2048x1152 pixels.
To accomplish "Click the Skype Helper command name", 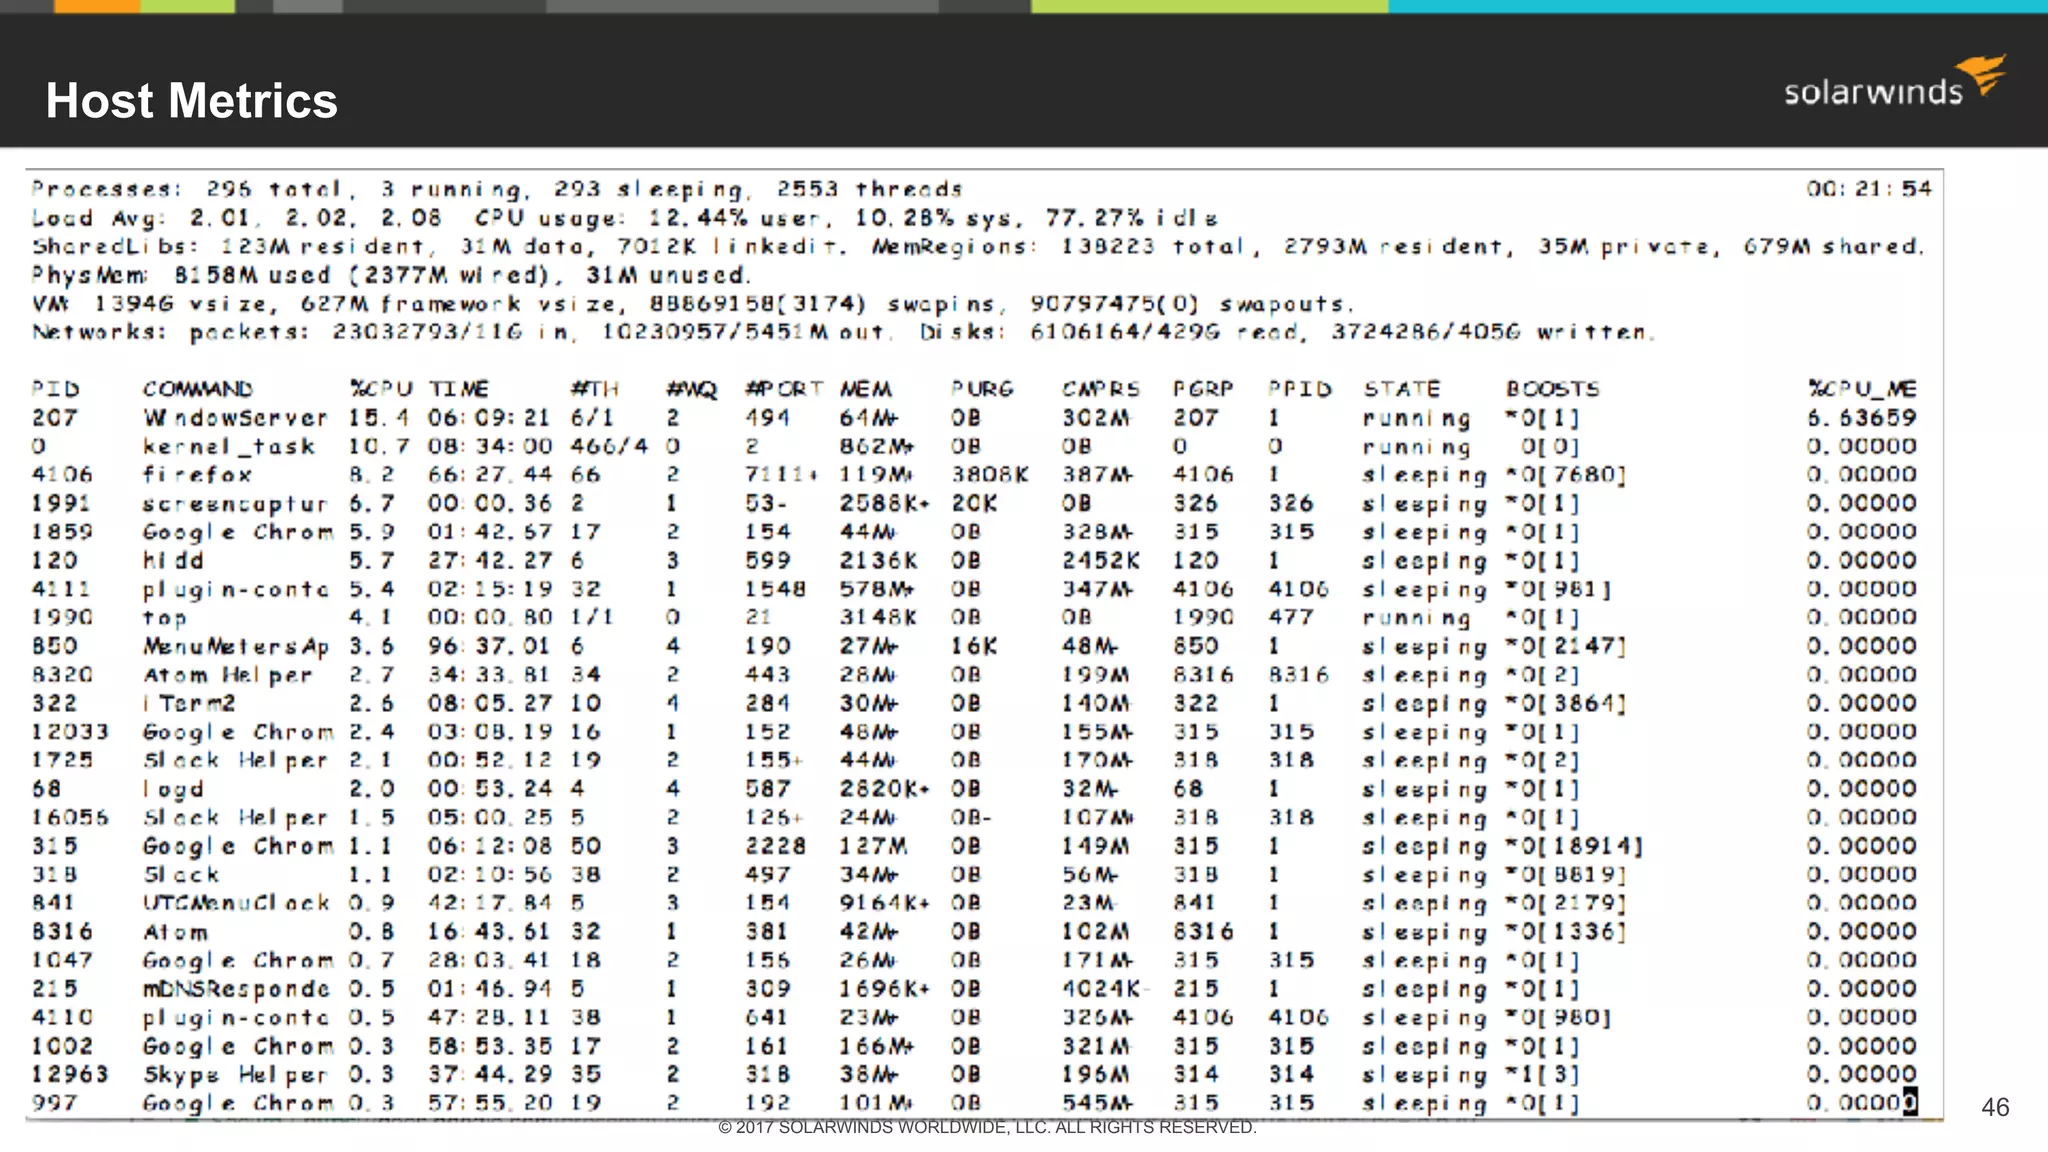I will tap(235, 1075).
